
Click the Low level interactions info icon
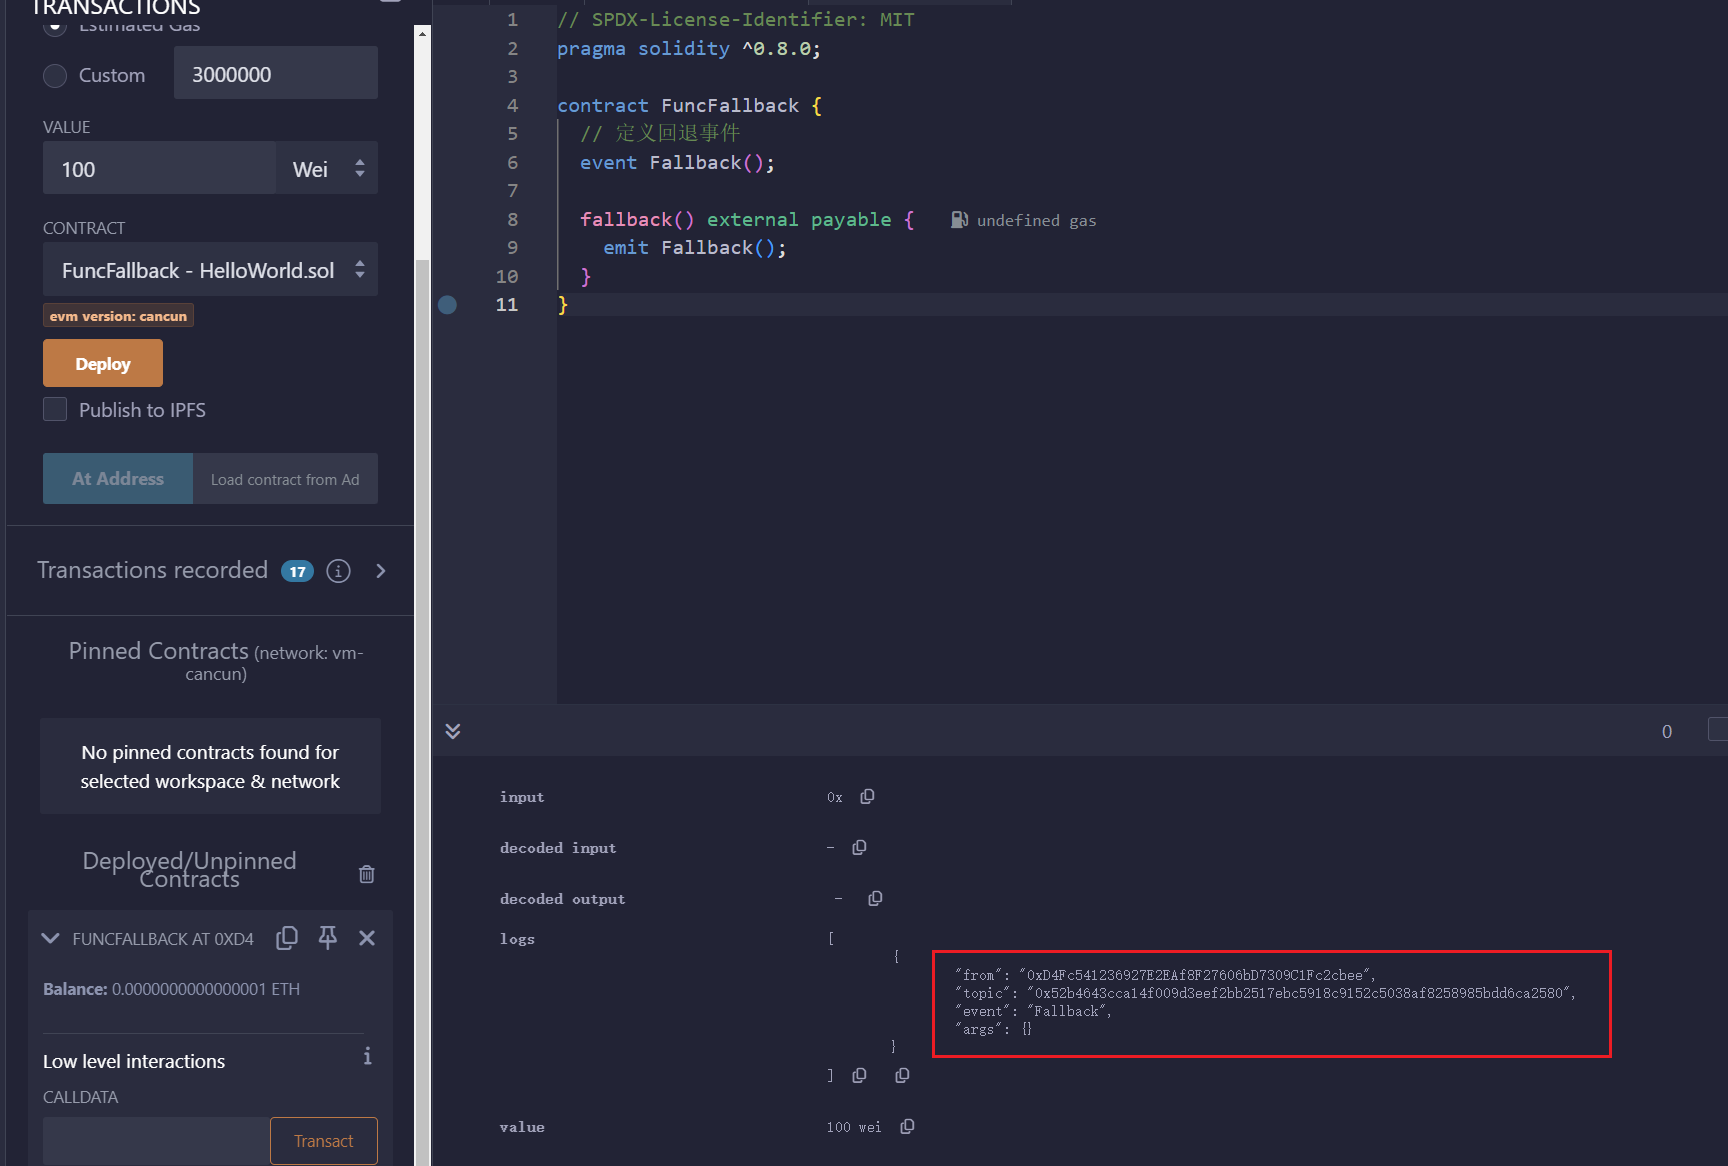coord(367,1056)
